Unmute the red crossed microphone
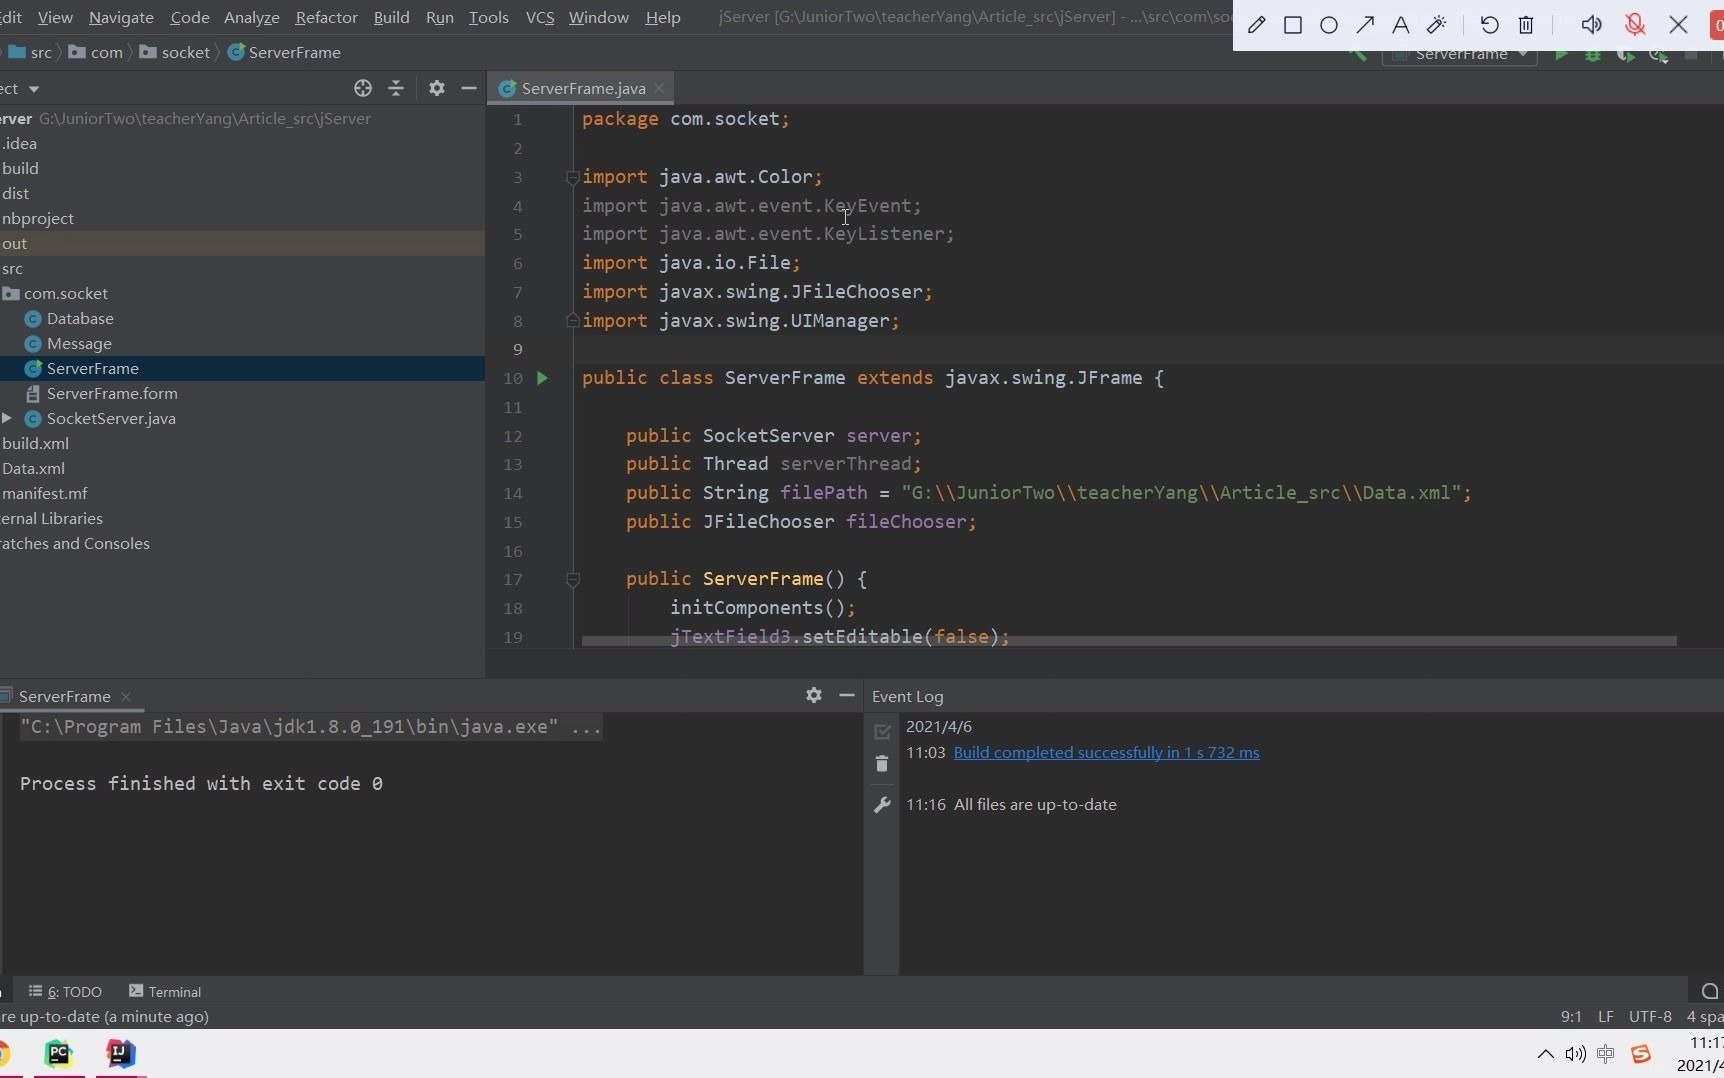This screenshot has height=1078, width=1724. coord(1635,25)
